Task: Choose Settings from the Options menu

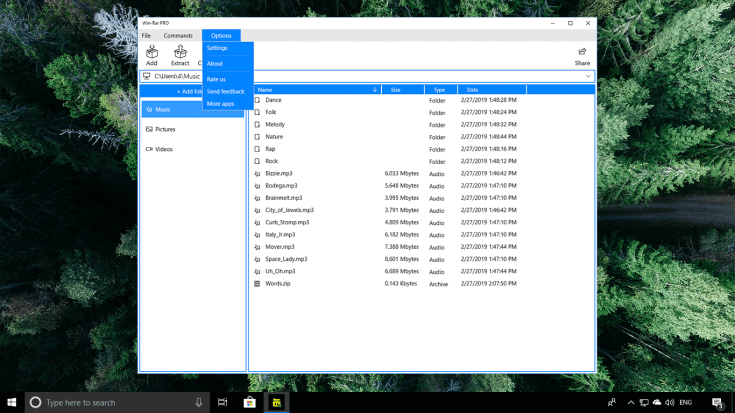Action: [x=217, y=48]
